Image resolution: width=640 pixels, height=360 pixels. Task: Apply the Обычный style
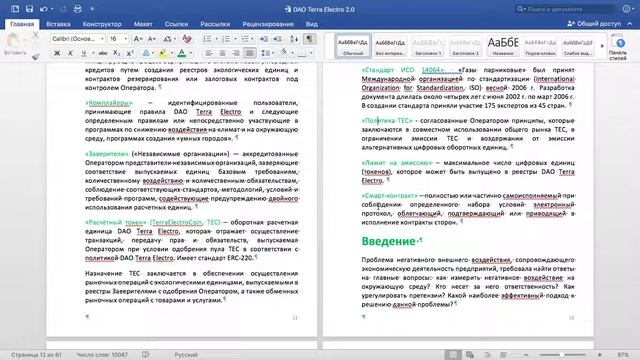coord(353,46)
